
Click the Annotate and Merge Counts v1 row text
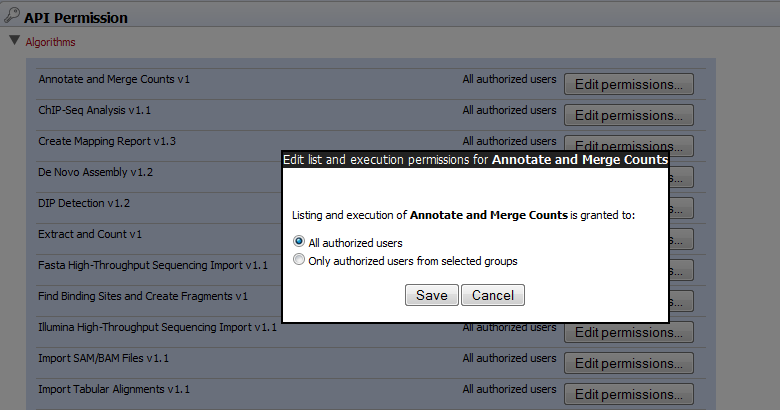pyautogui.click(x=114, y=79)
